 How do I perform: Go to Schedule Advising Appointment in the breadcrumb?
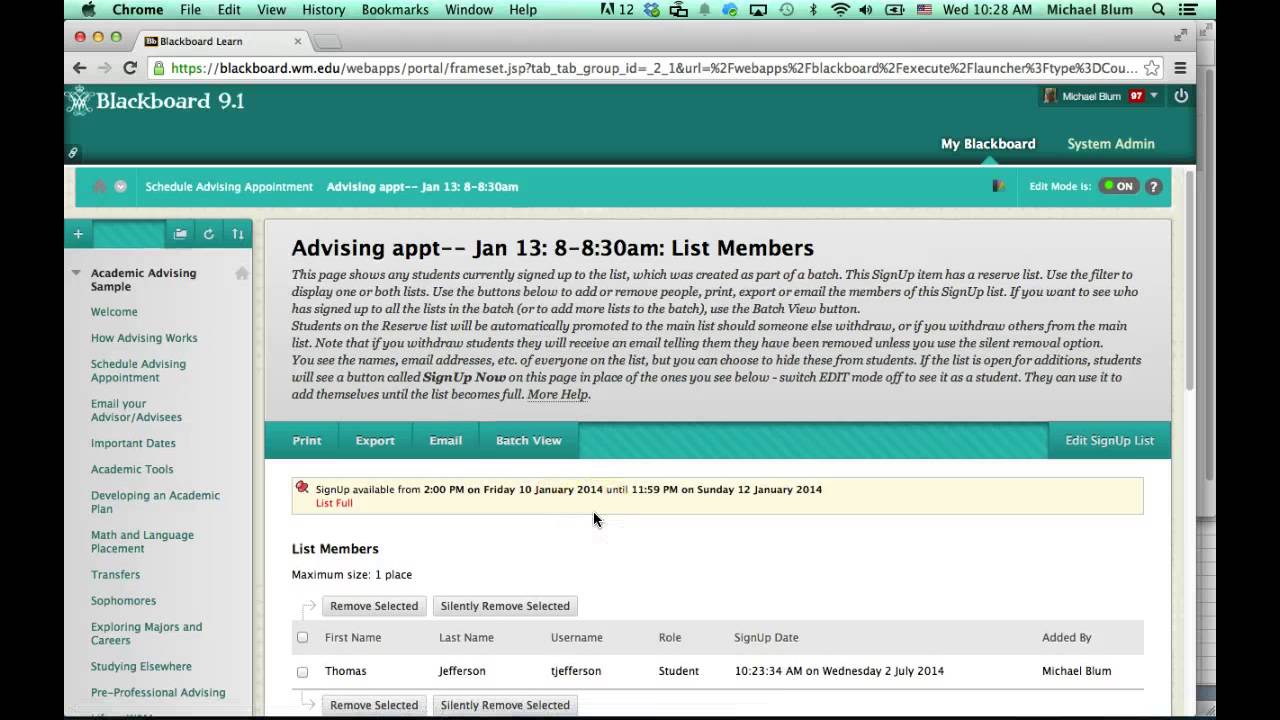[229, 187]
